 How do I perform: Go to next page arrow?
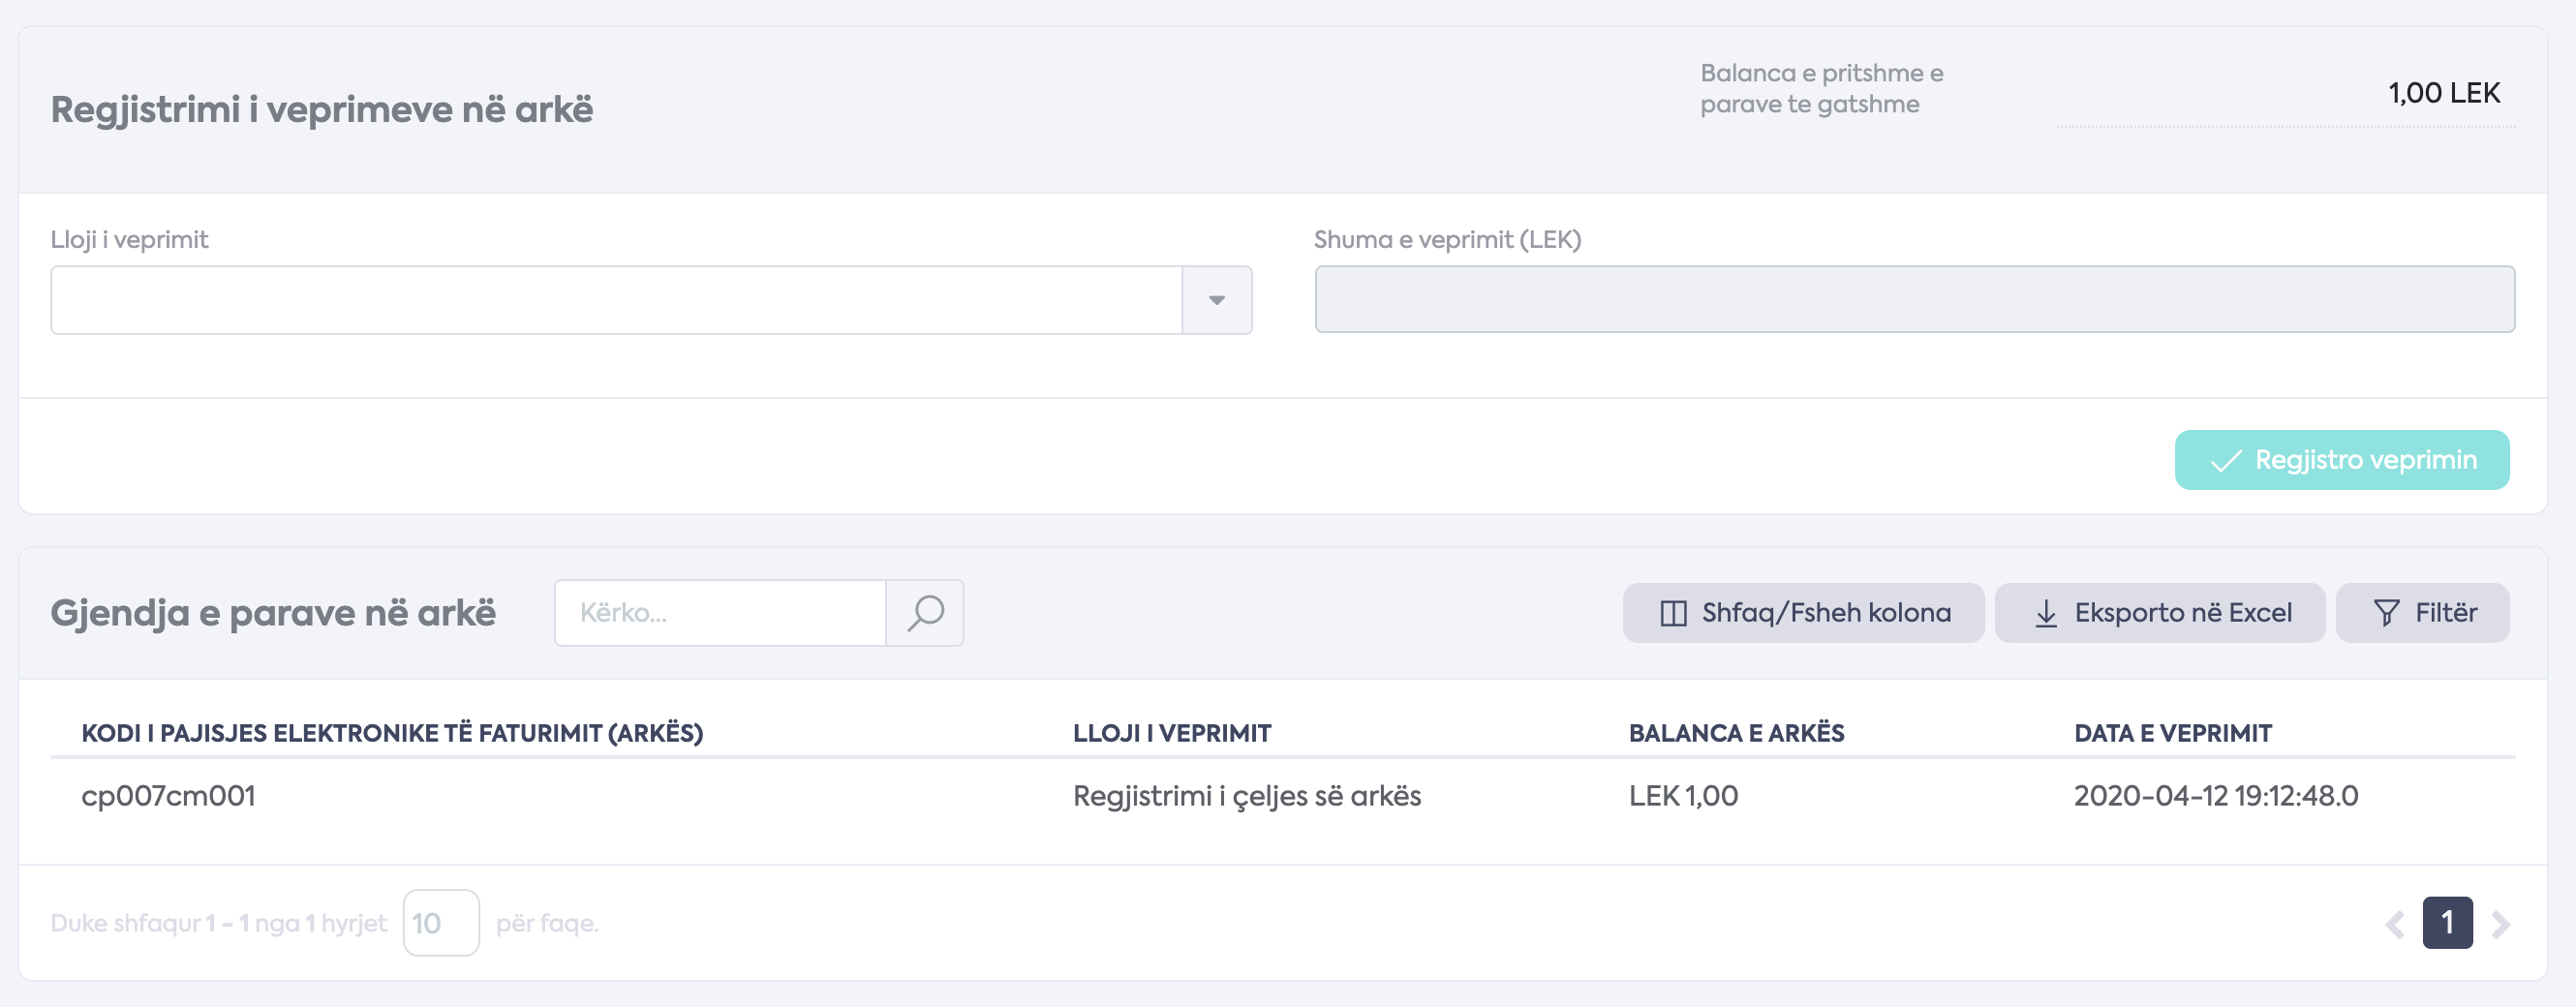(2500, 924)
